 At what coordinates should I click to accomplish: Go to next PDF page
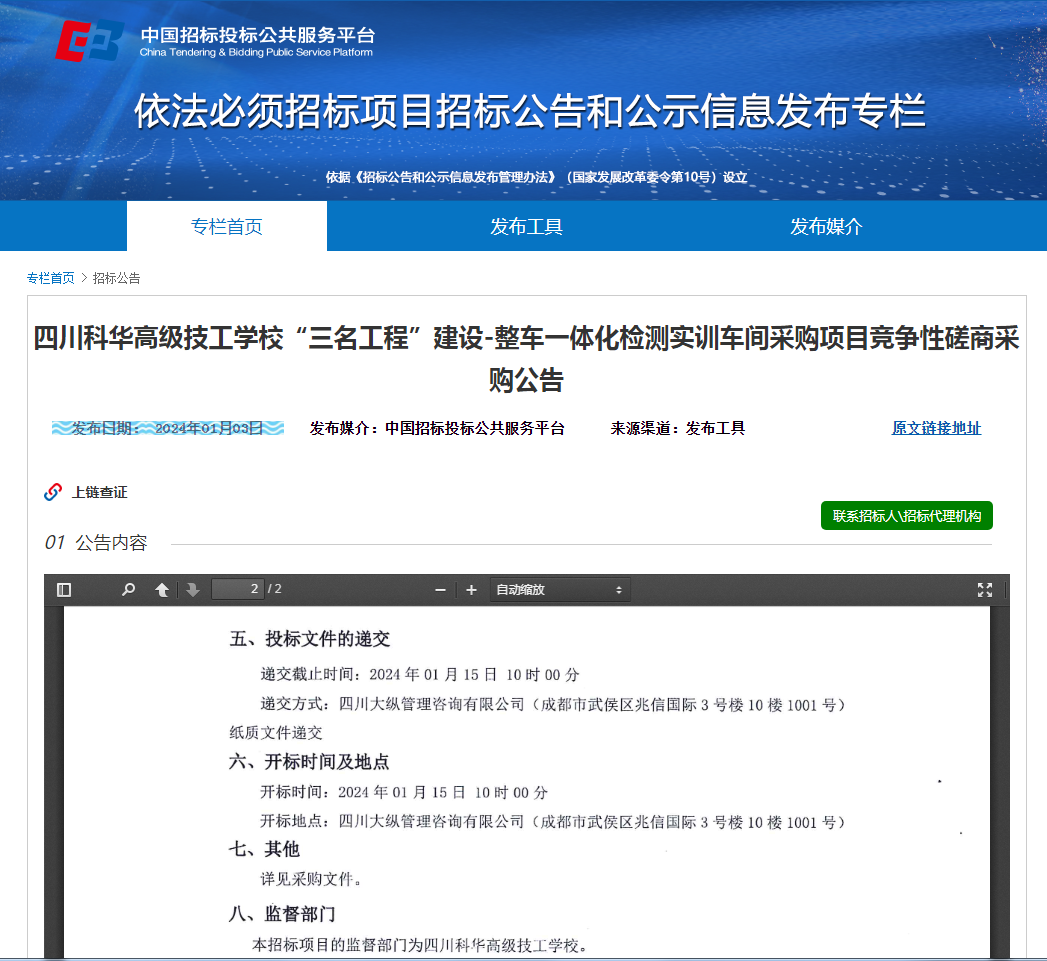pos(193,590)
